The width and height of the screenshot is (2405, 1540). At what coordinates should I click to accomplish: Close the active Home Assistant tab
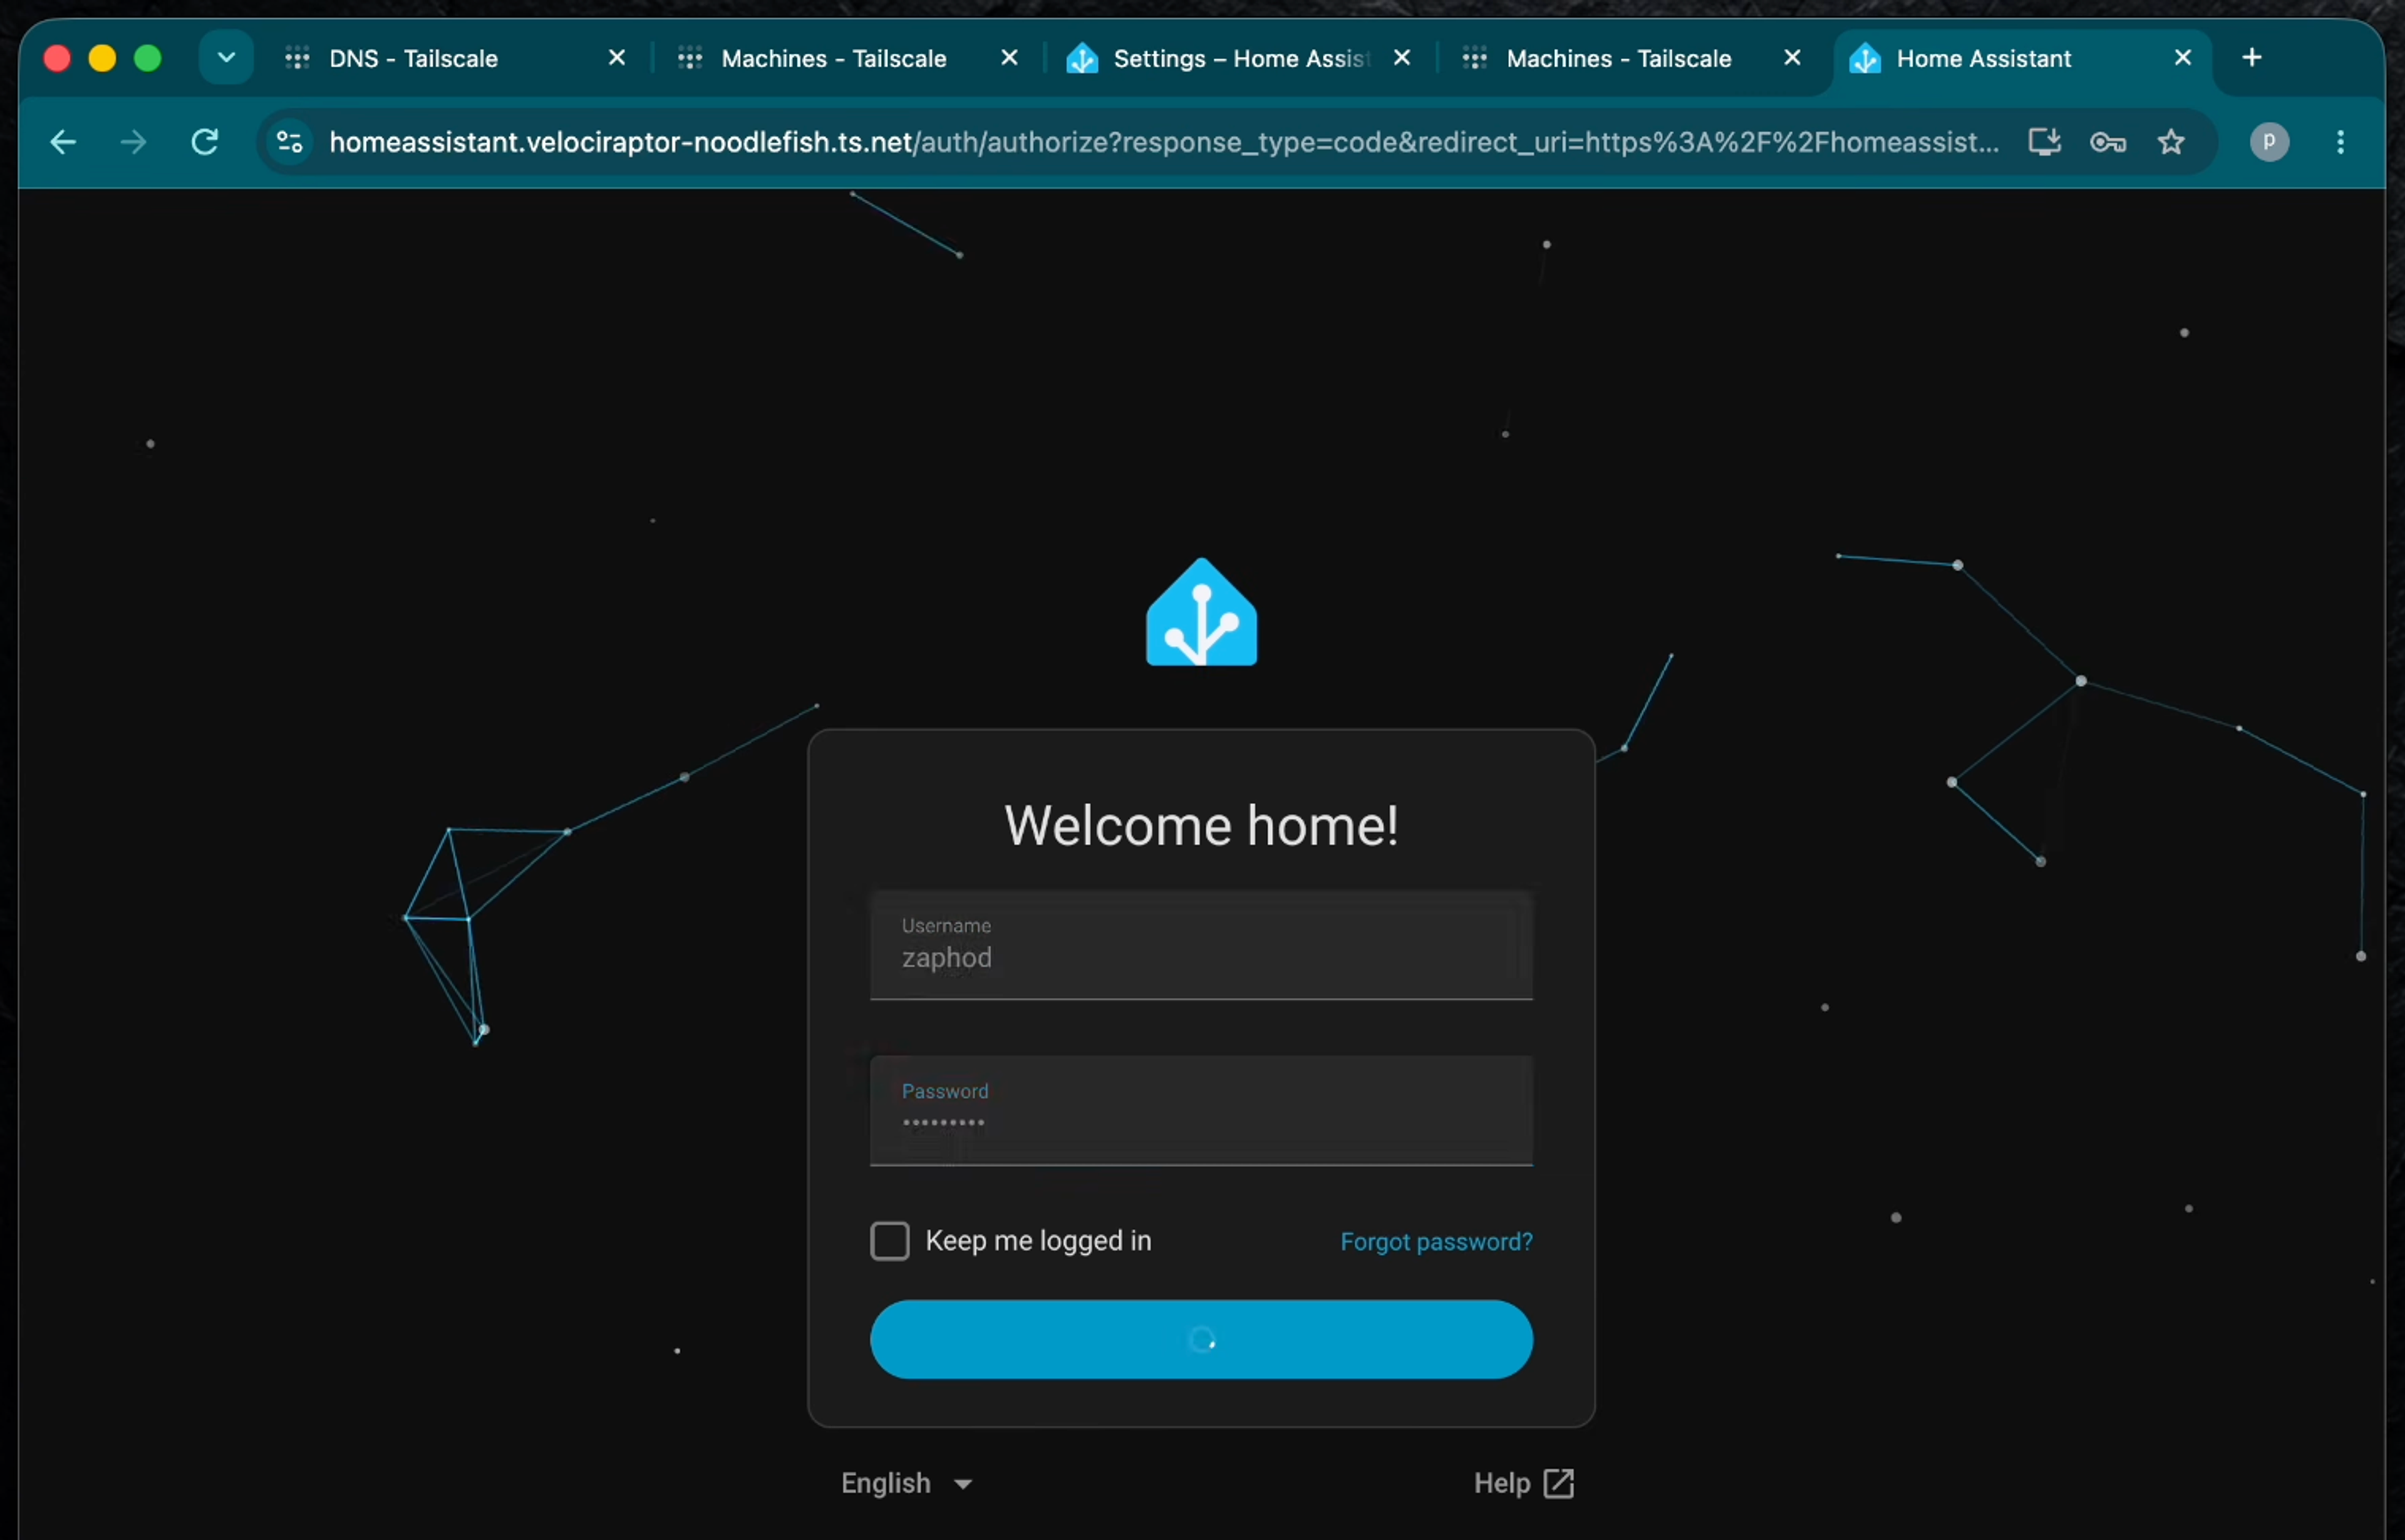click(x=2183, y=58)
